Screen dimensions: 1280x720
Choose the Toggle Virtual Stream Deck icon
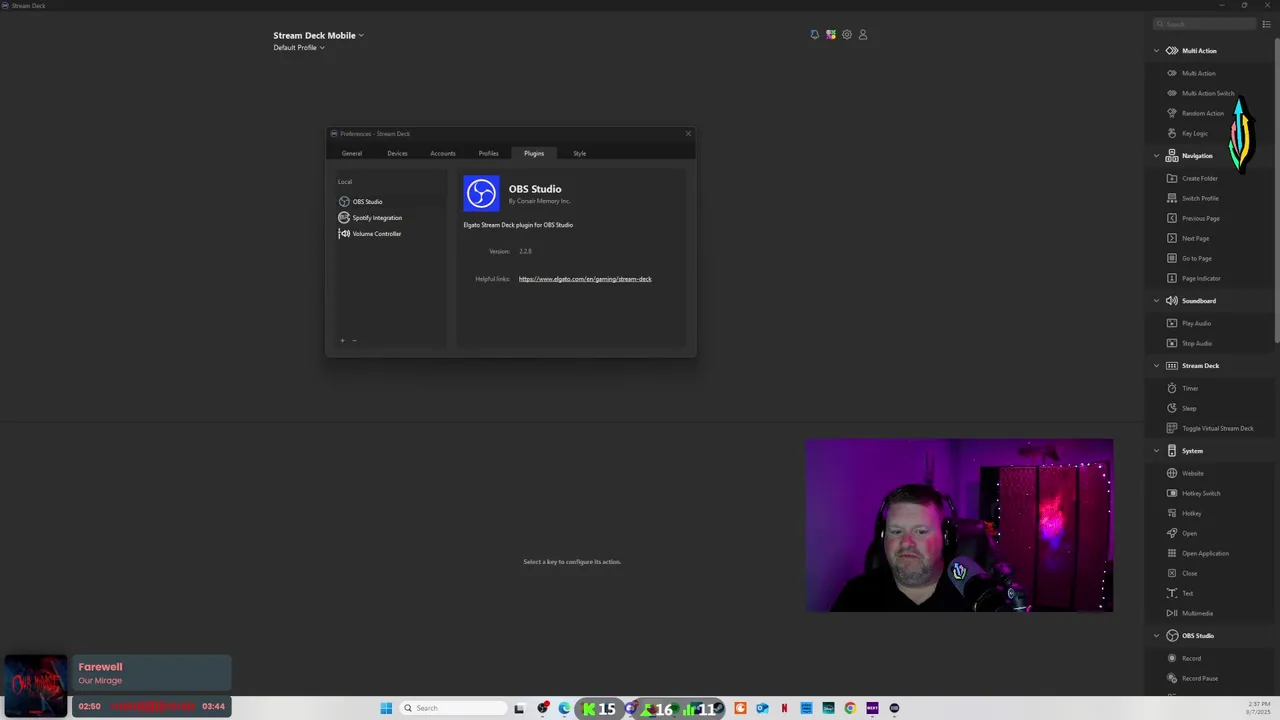[x=1172, y=428]
